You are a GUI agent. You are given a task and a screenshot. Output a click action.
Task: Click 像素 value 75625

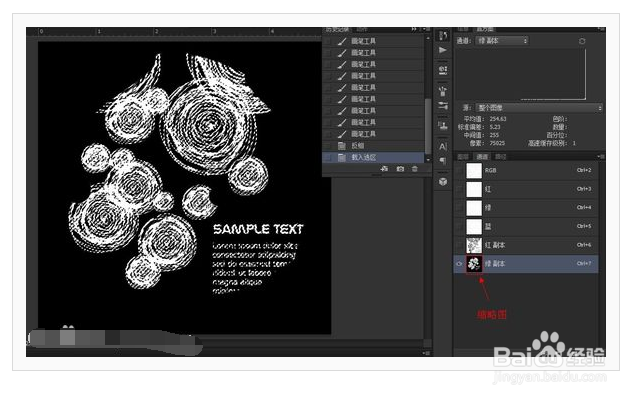(497, 143)
